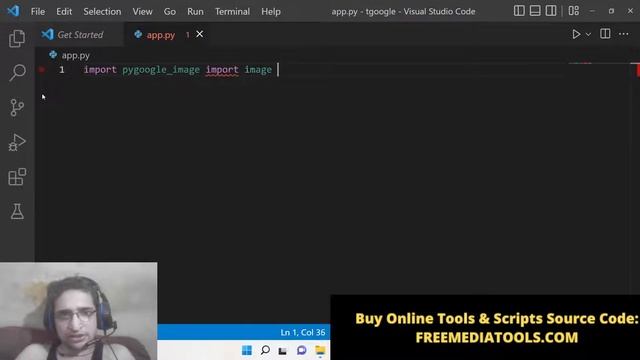Viewport: 640px width, 360px height.
Task: Open the Chat app in taskbar
Action: click(x=302, y=350)
